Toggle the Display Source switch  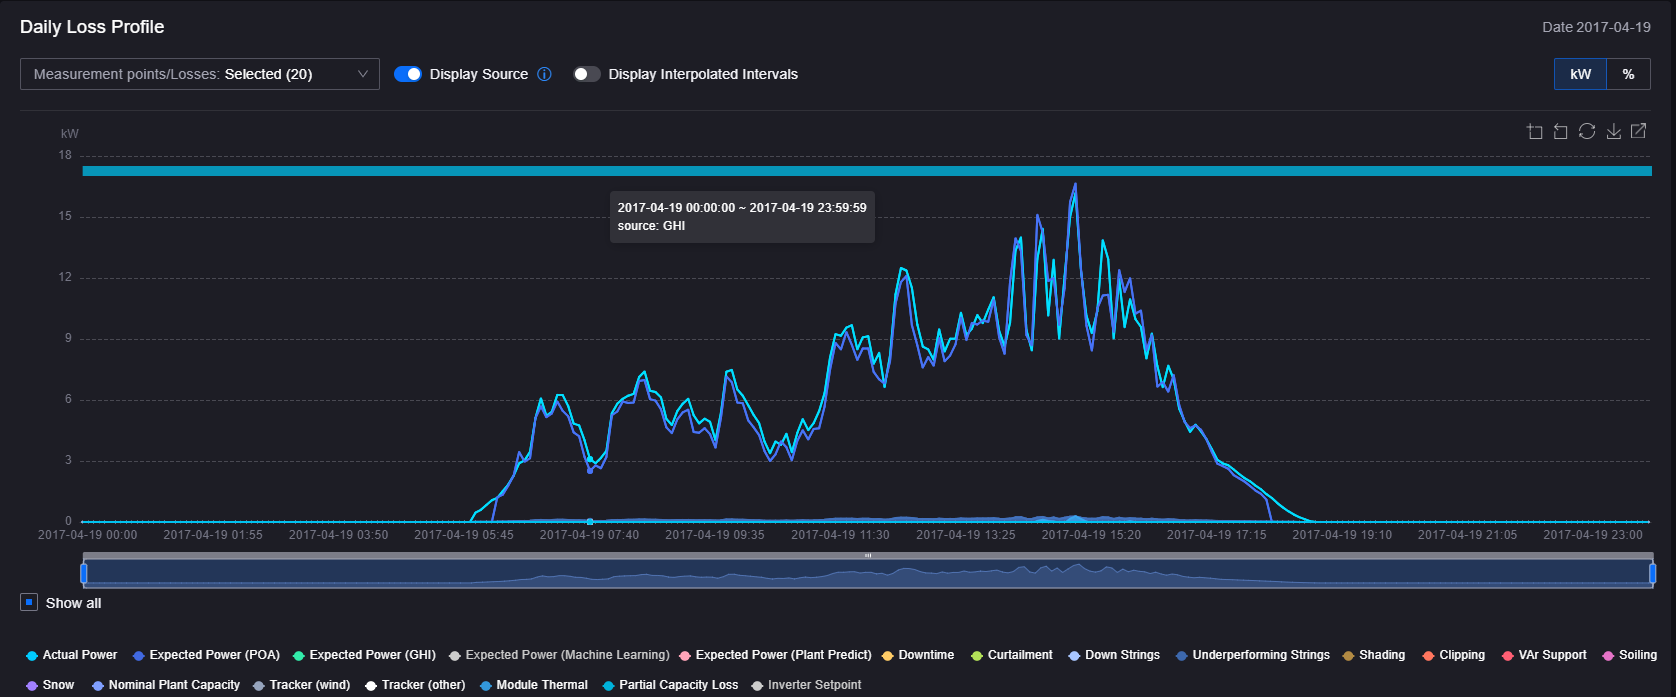pos(408,74)
